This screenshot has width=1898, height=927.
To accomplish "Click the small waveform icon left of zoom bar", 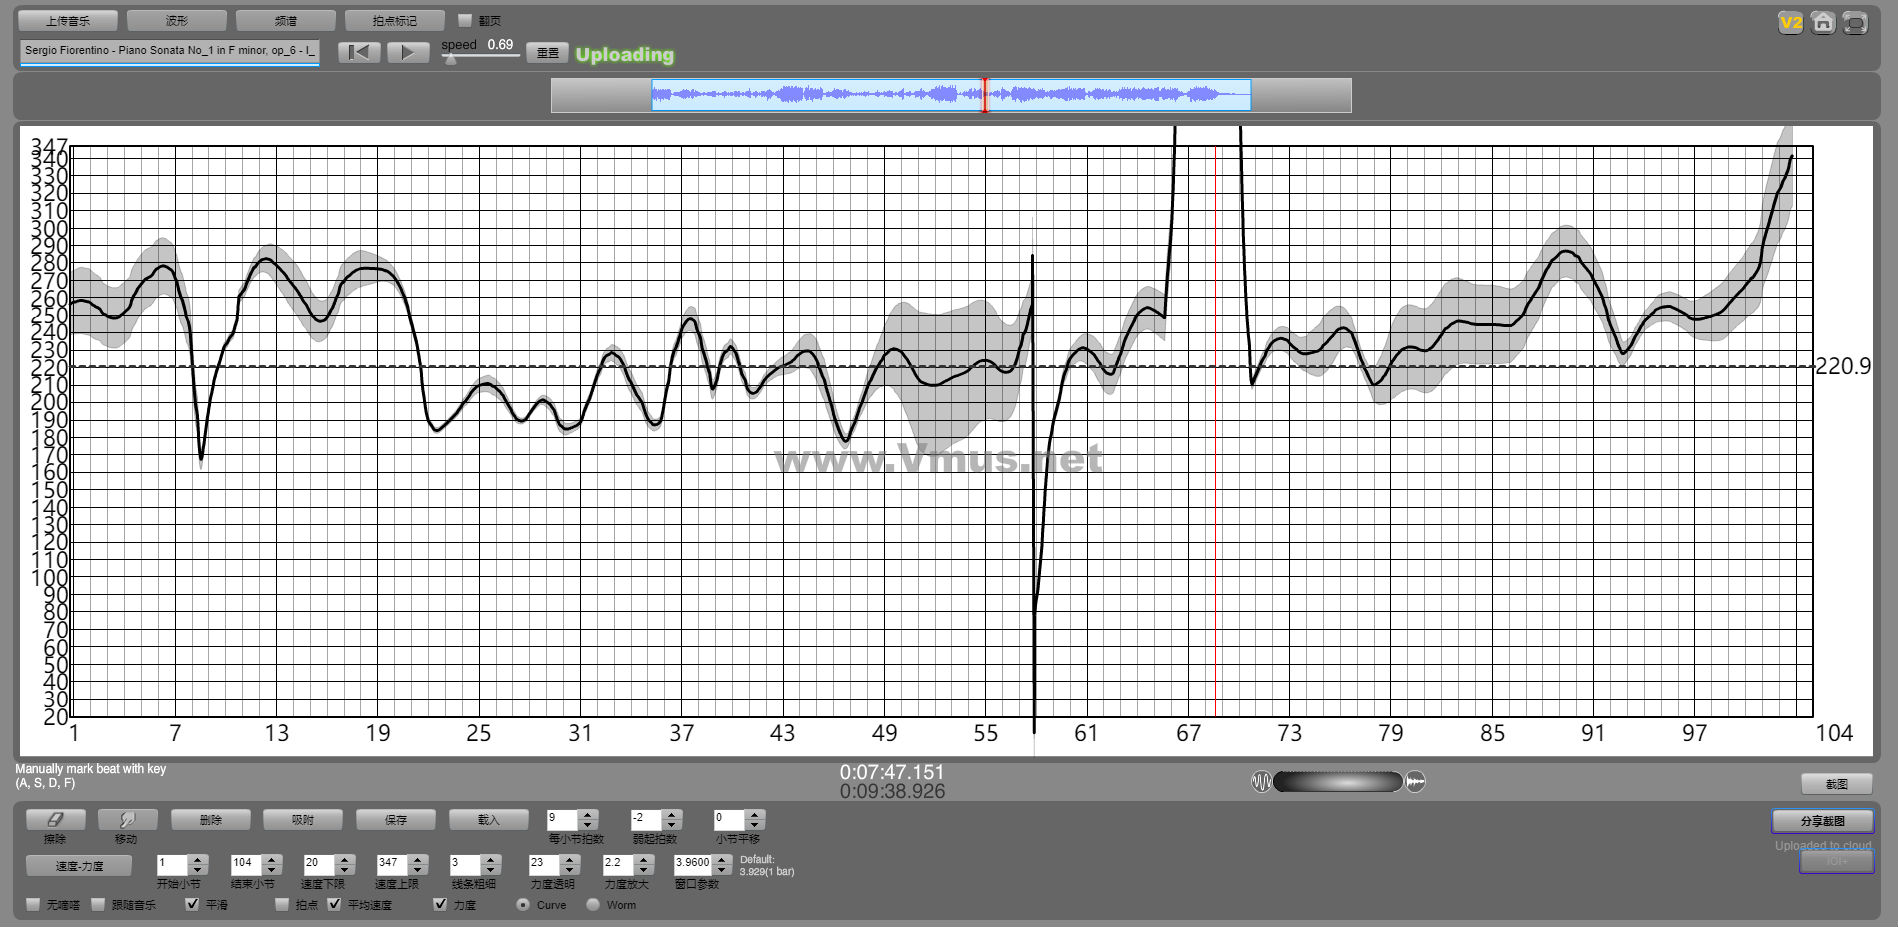I will pyautogui.click(x=1261, y=781).
